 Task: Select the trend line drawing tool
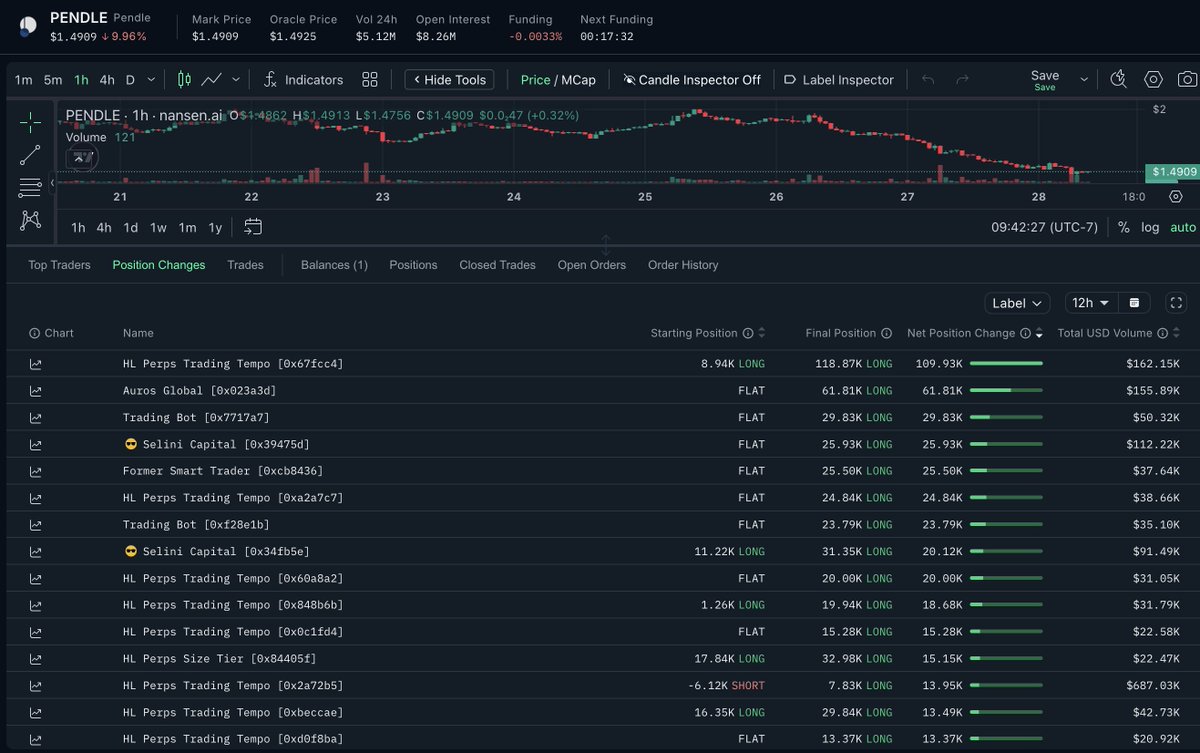point(30,154)
